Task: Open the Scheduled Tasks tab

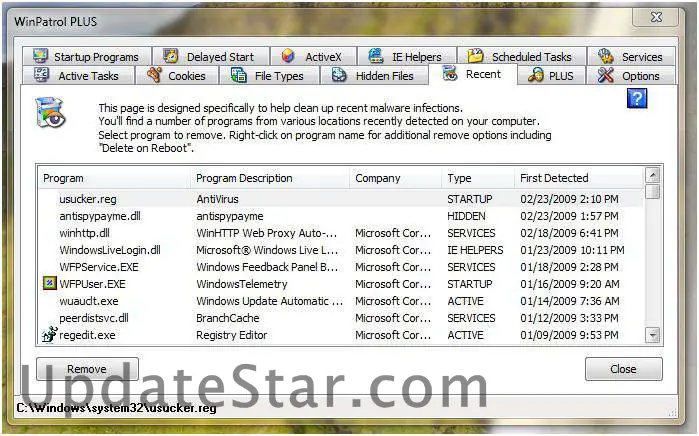Action: pyautogui.click(x=522, y=57)
